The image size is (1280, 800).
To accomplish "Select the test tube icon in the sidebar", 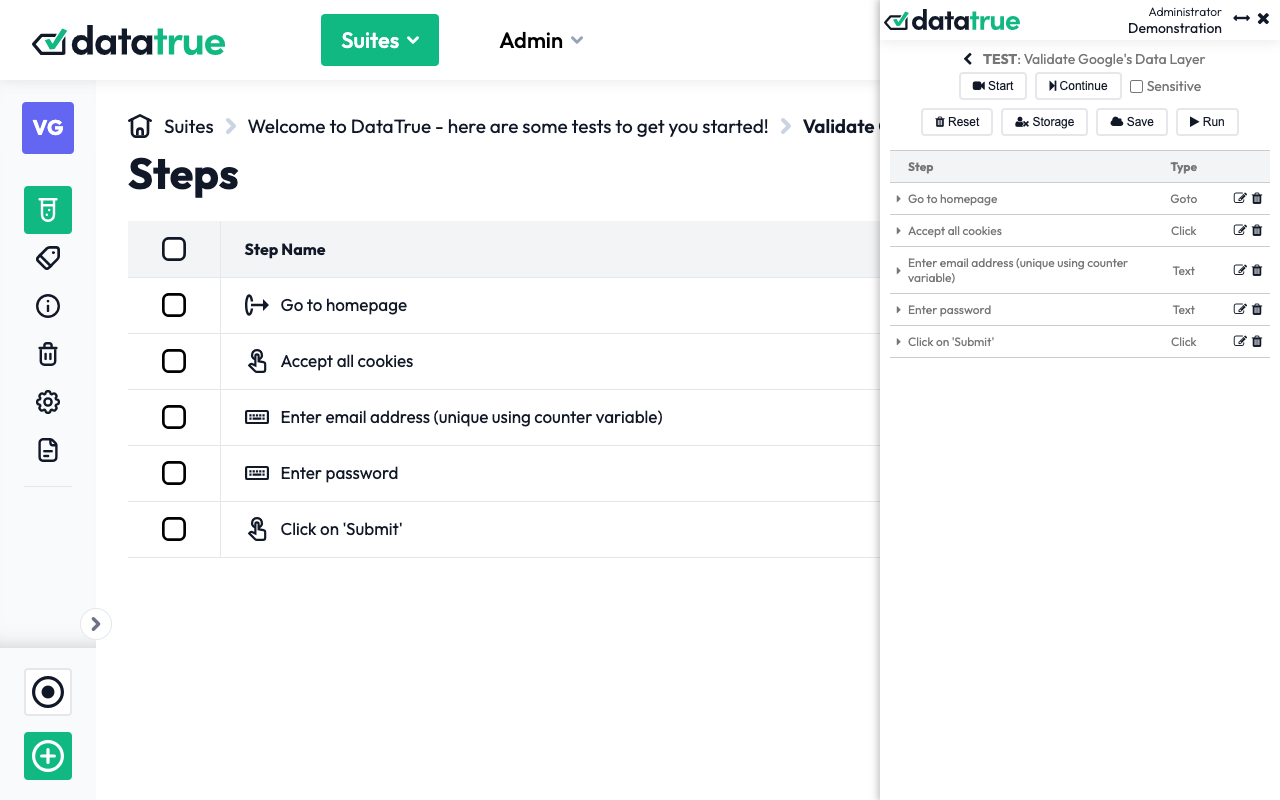I will [47, 210].
